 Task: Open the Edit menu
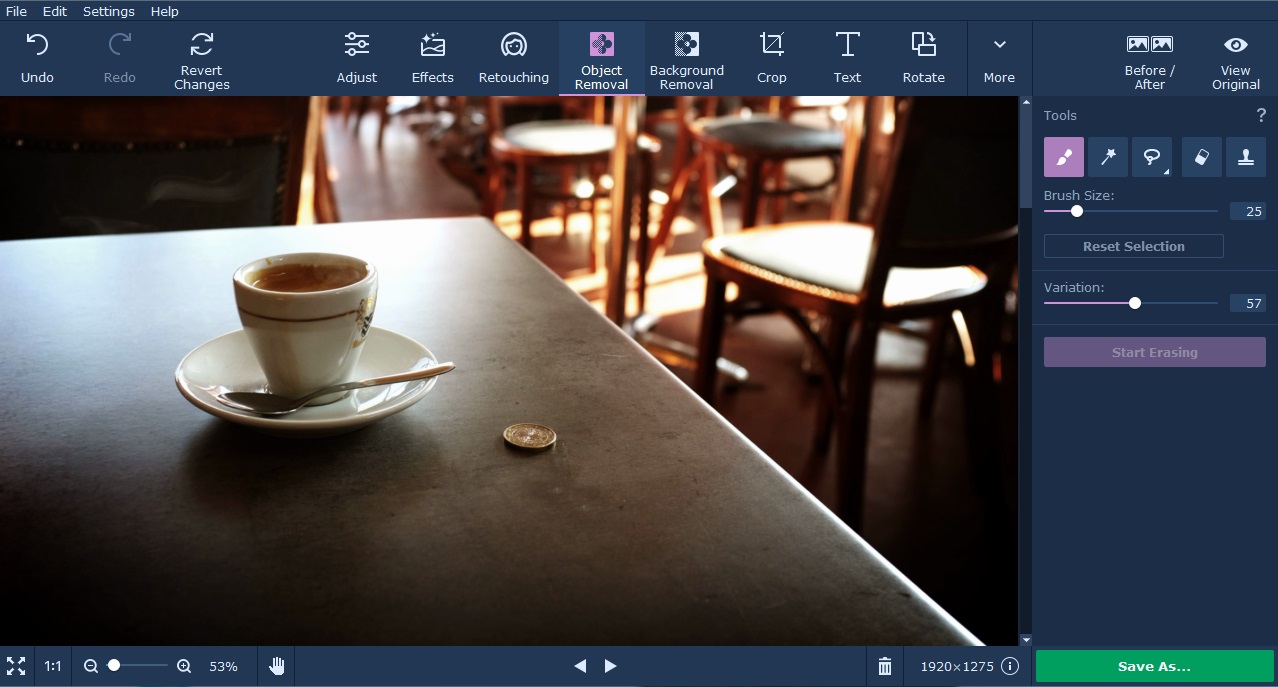pos(55,11)
